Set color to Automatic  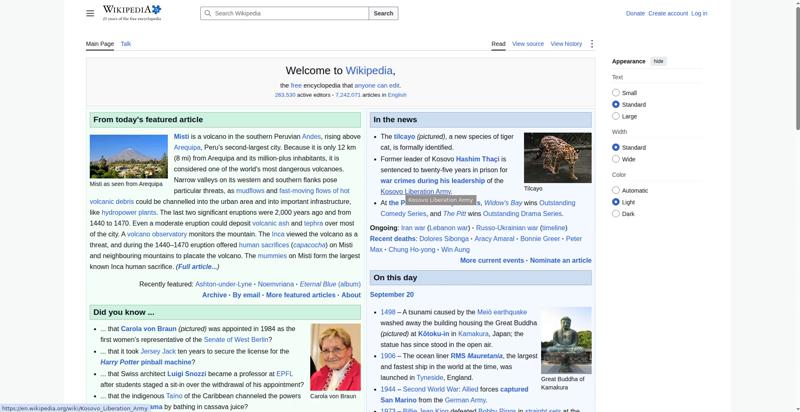click(616, 190)
